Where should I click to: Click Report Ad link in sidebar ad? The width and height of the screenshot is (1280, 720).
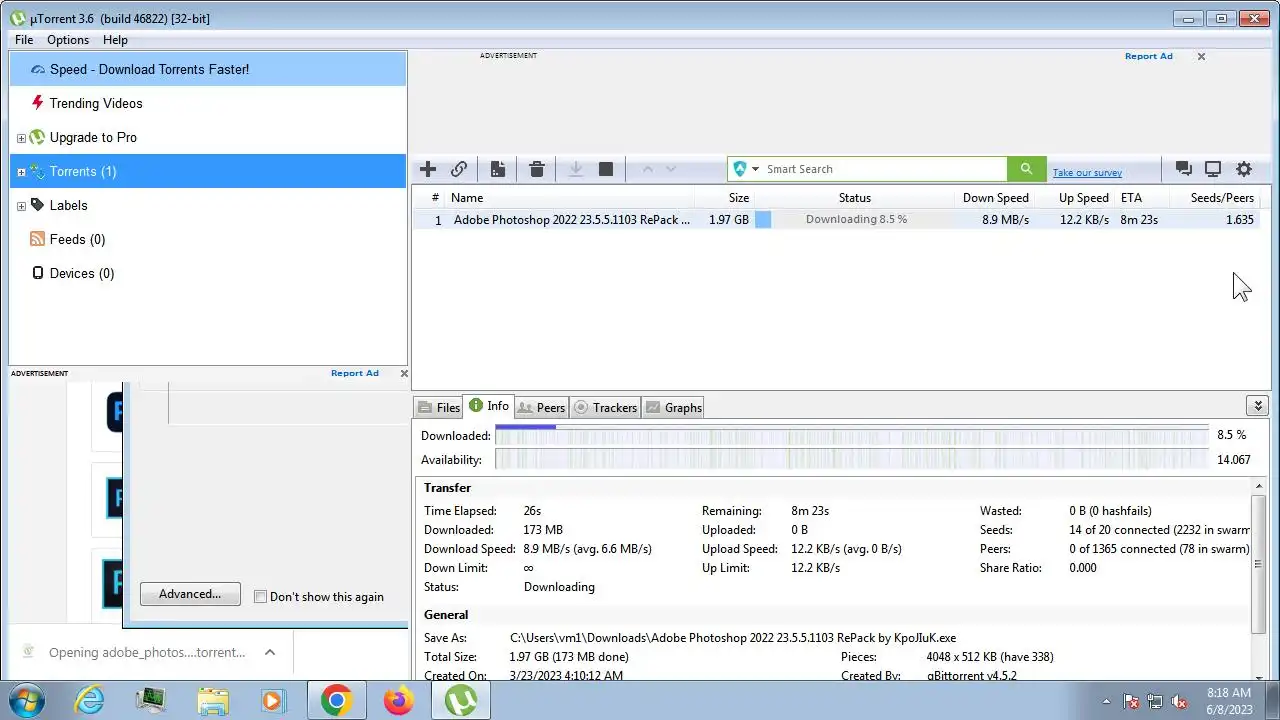pyautogui.click(x=355, y=373)
